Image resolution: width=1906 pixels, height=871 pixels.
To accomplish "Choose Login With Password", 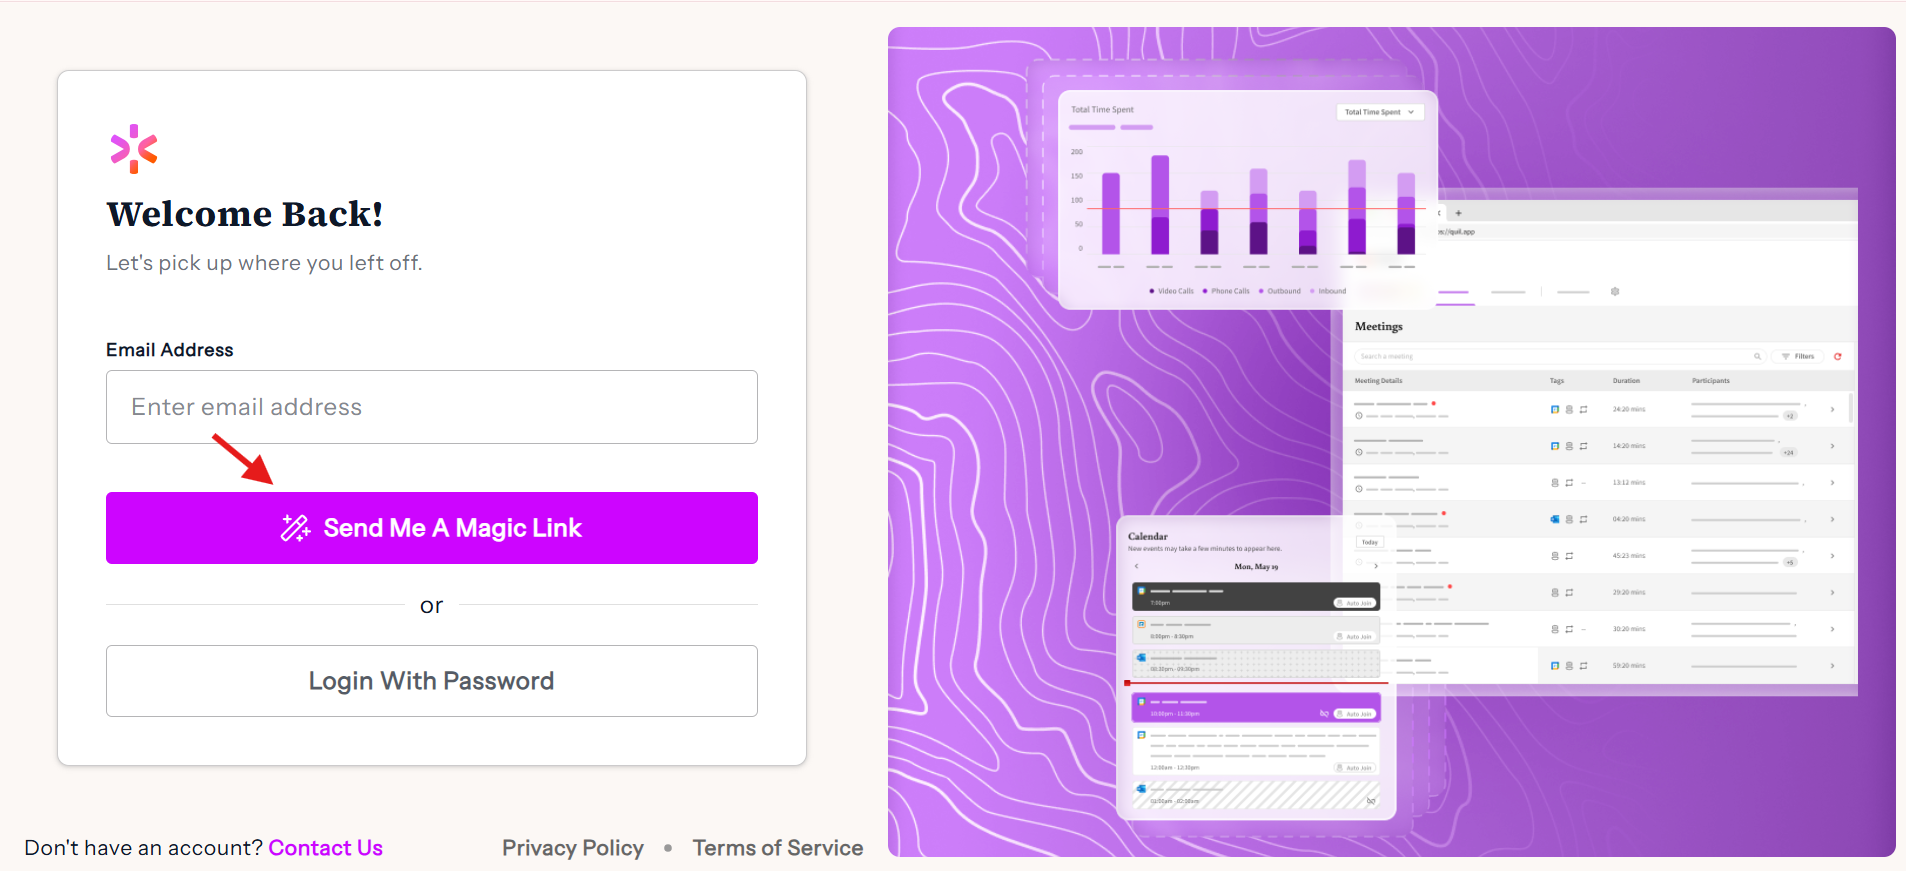I will (432, 681).
